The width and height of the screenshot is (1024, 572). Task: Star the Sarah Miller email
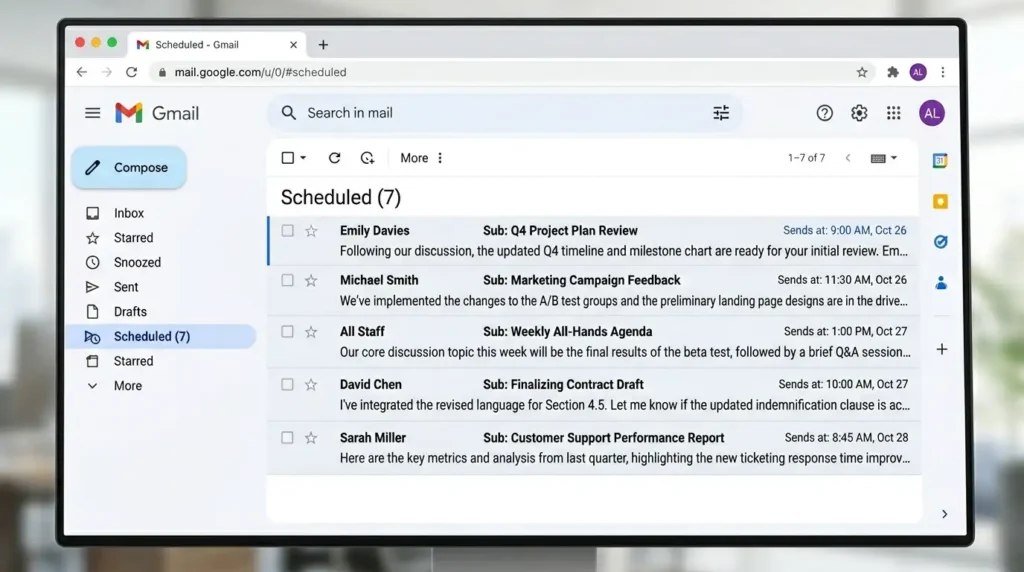311,437
